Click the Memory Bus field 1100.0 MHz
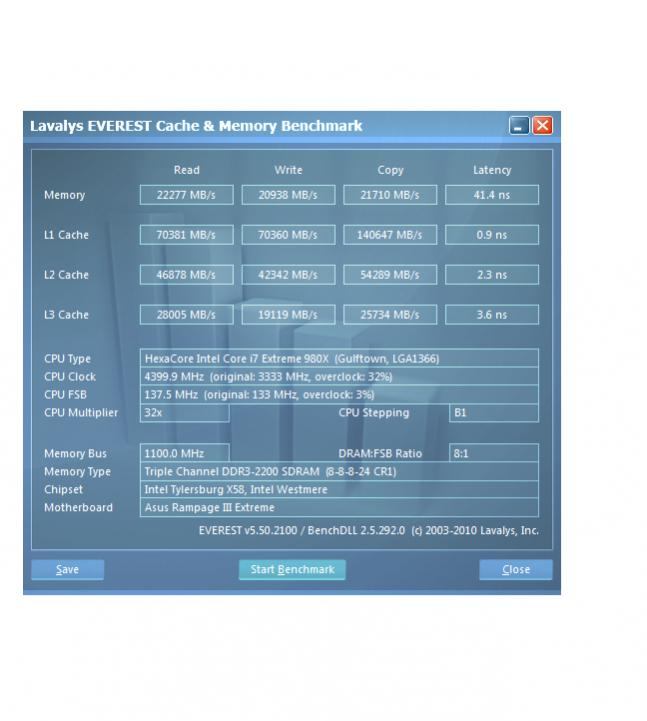Screen dimensions: 647x721 184,453
